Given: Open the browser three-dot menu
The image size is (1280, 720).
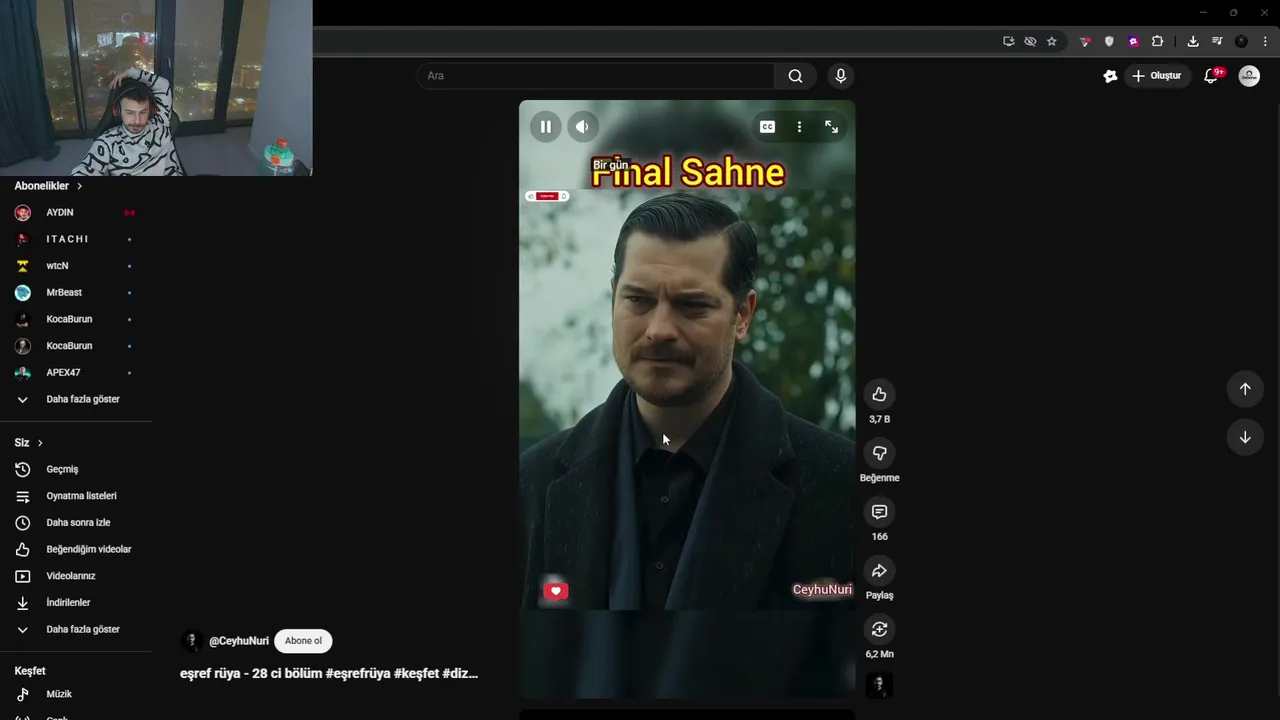Looking at the screenshot, I should [x=1265, y=41].
